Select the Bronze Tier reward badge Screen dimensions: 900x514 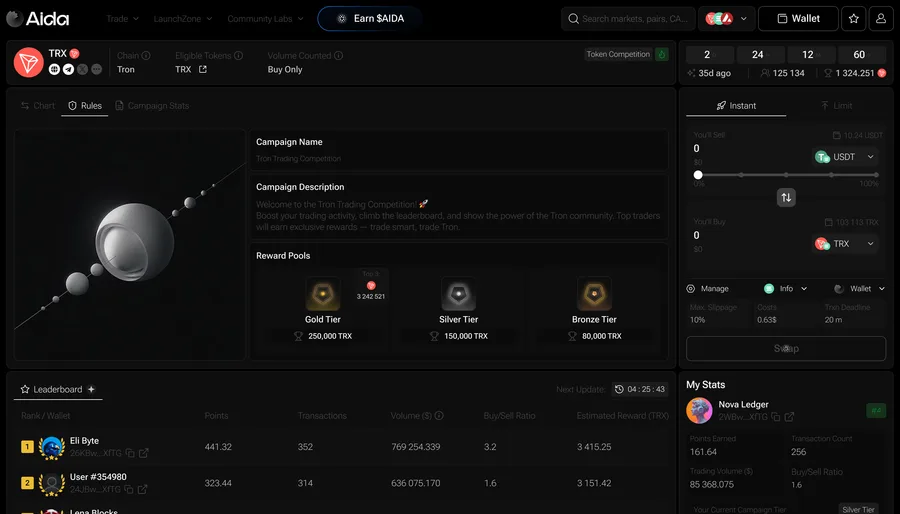[594, 294]
